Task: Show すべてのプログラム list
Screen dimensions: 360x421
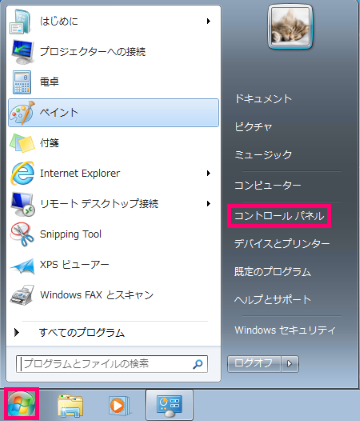Action: [x=82, y=333]
